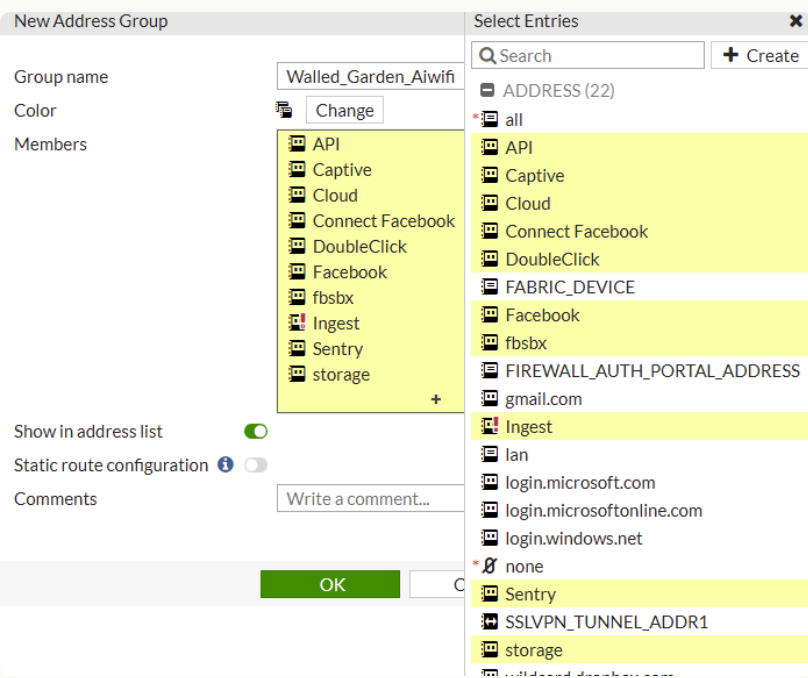The image size is (808, 678).
Task: Deselect Captive in Select Entries
Action: tap(639, 175)
